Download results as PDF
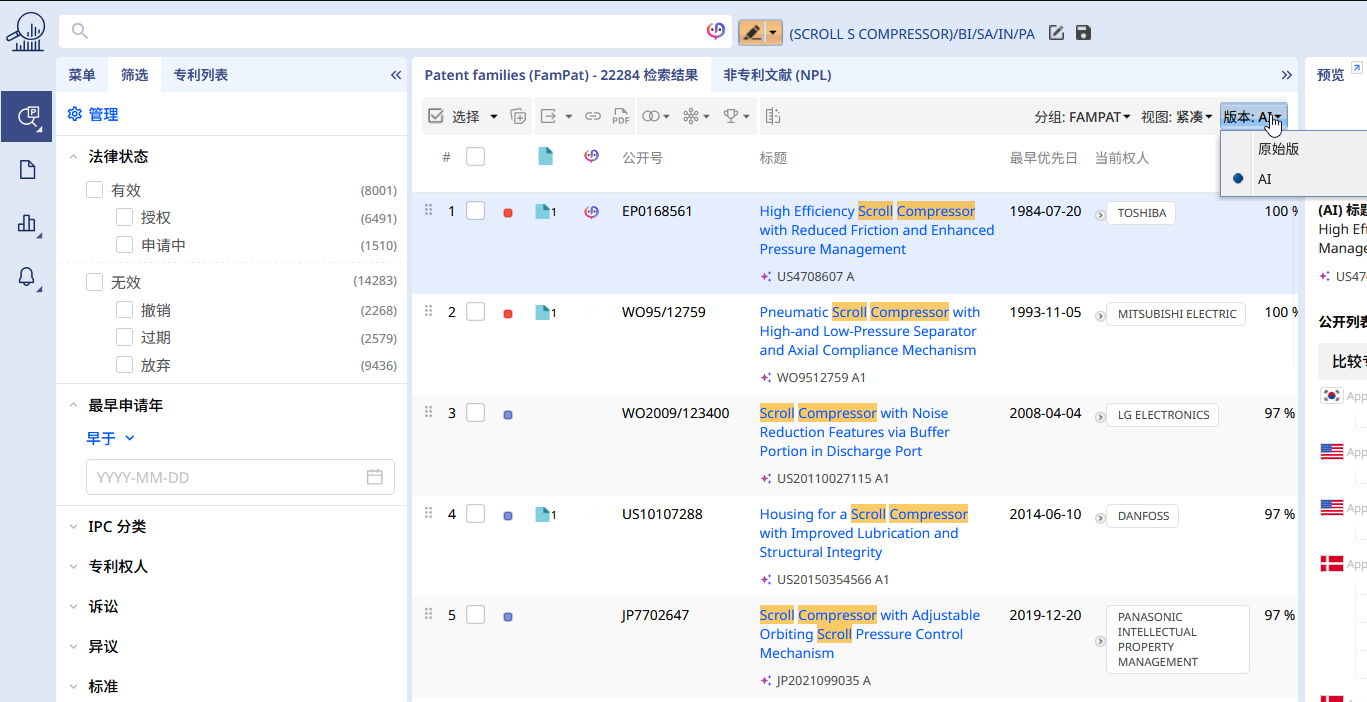This screenshot has height=702, width=1367. (x=621, y=117)
